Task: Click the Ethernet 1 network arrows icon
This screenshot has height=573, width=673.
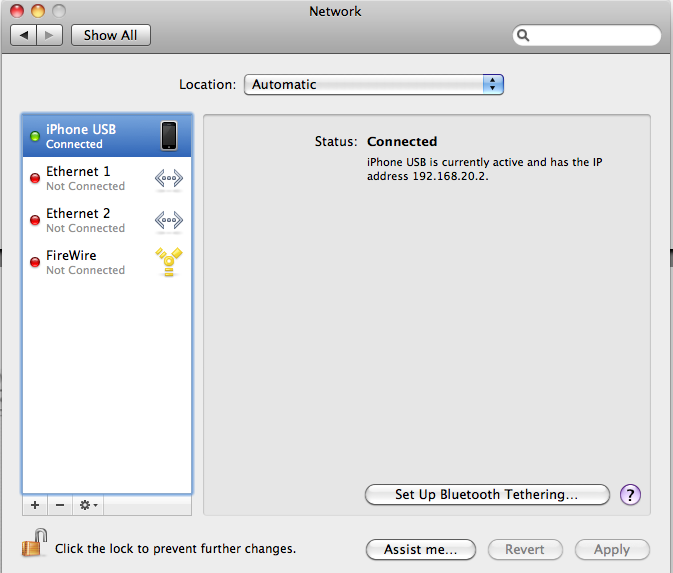Action: coord(169,179)
